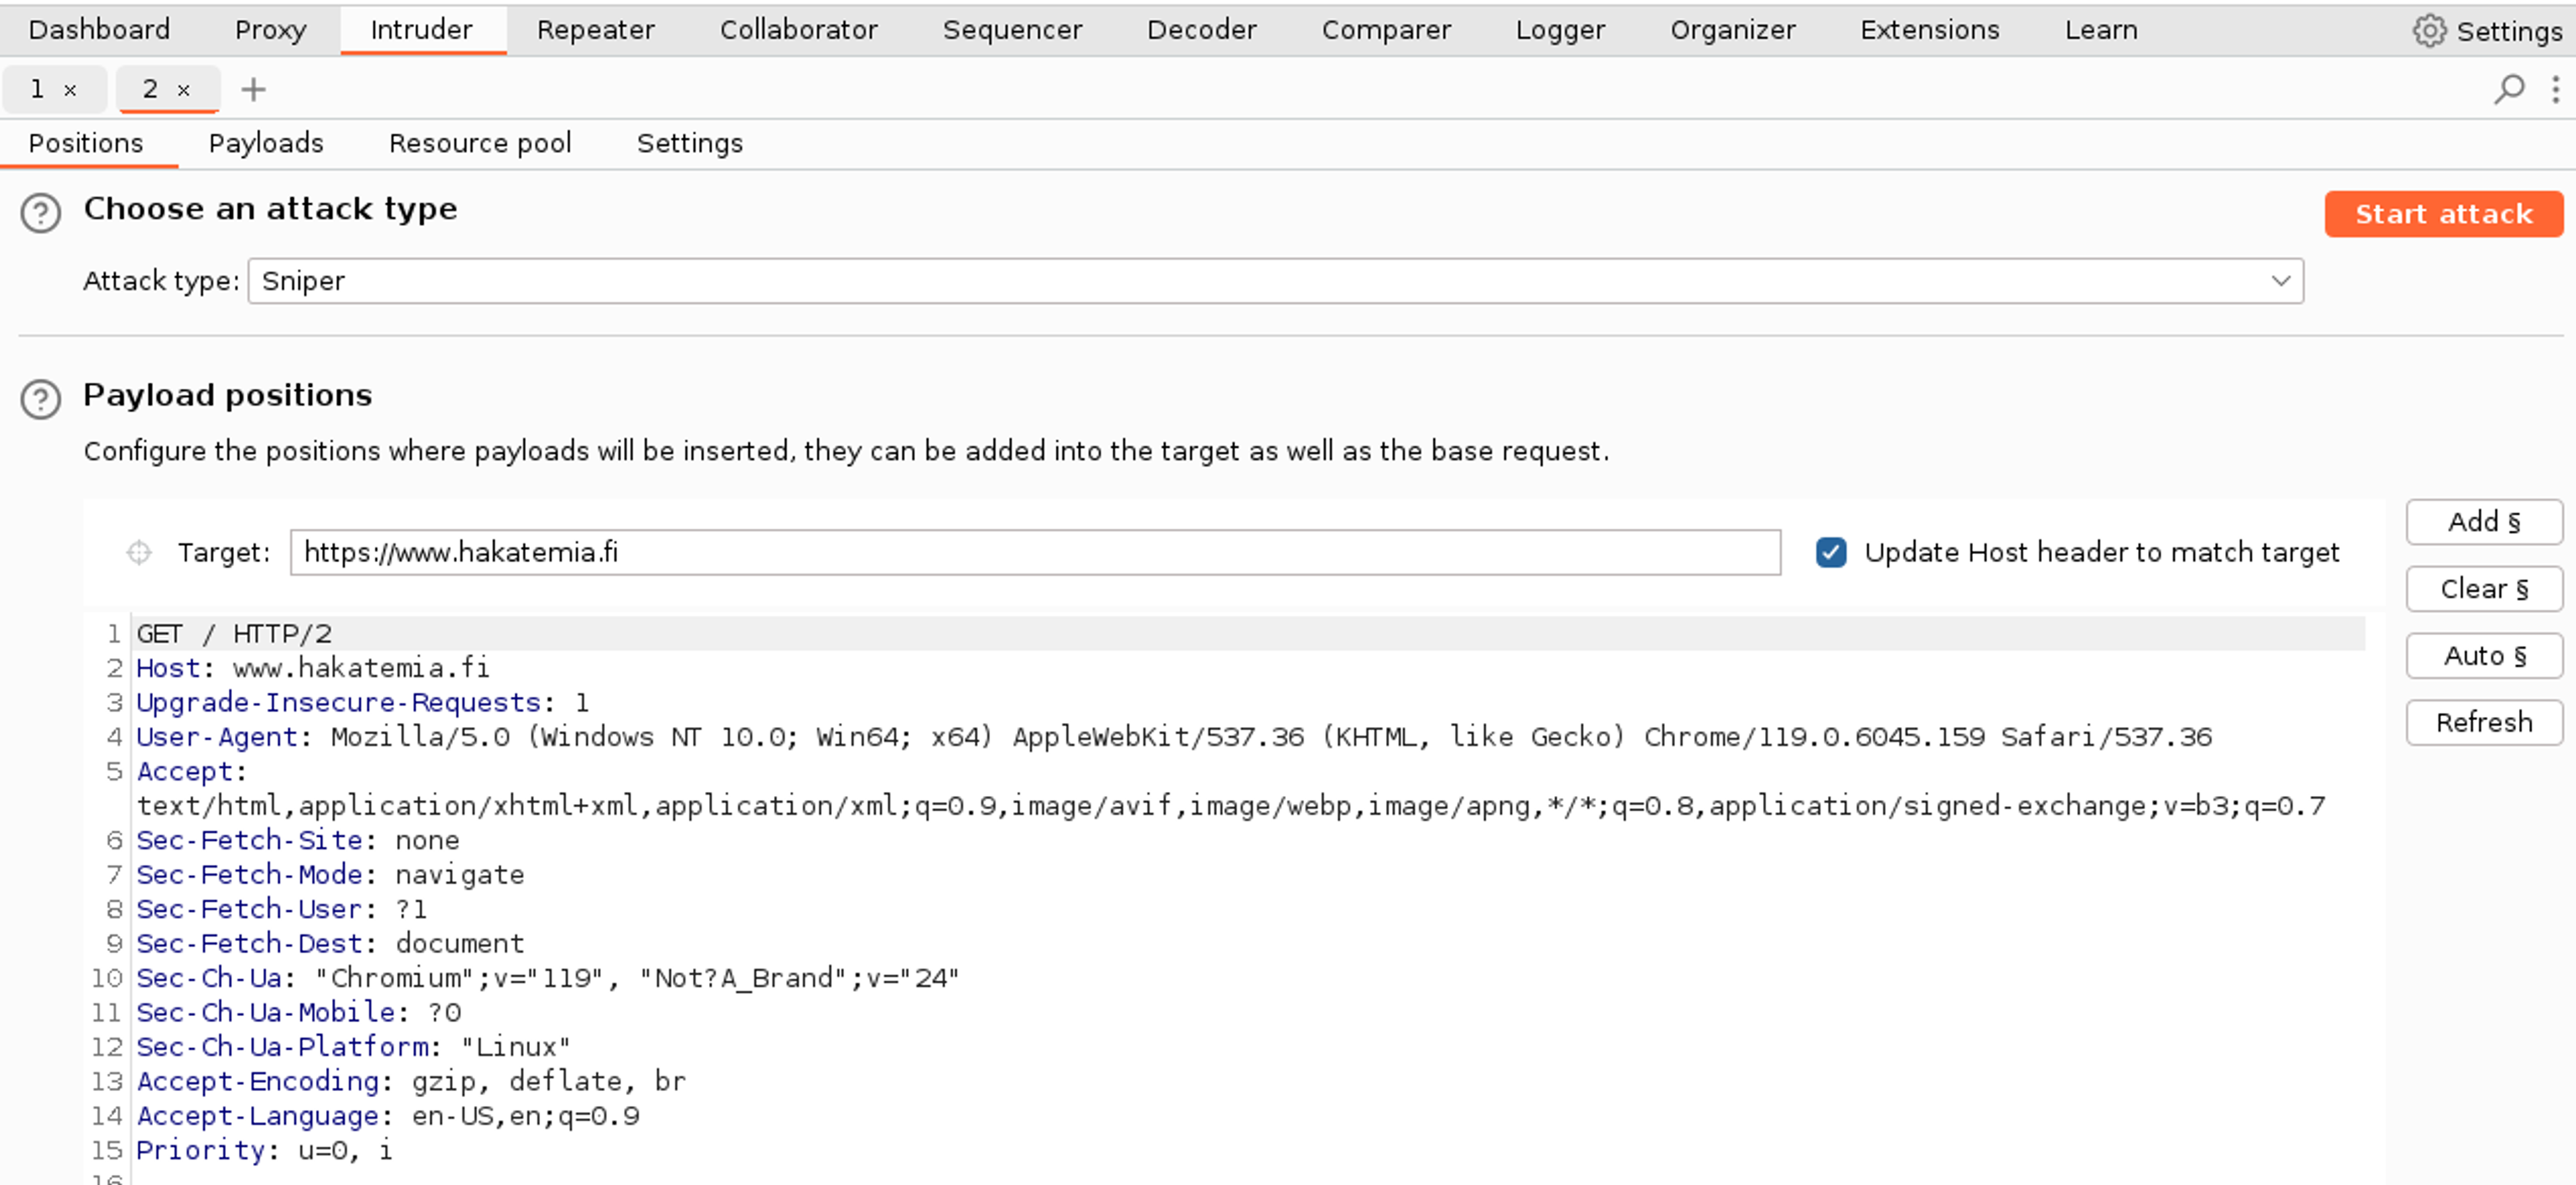
Task: Click the target crosshair icon
Action: pos(139,552)
